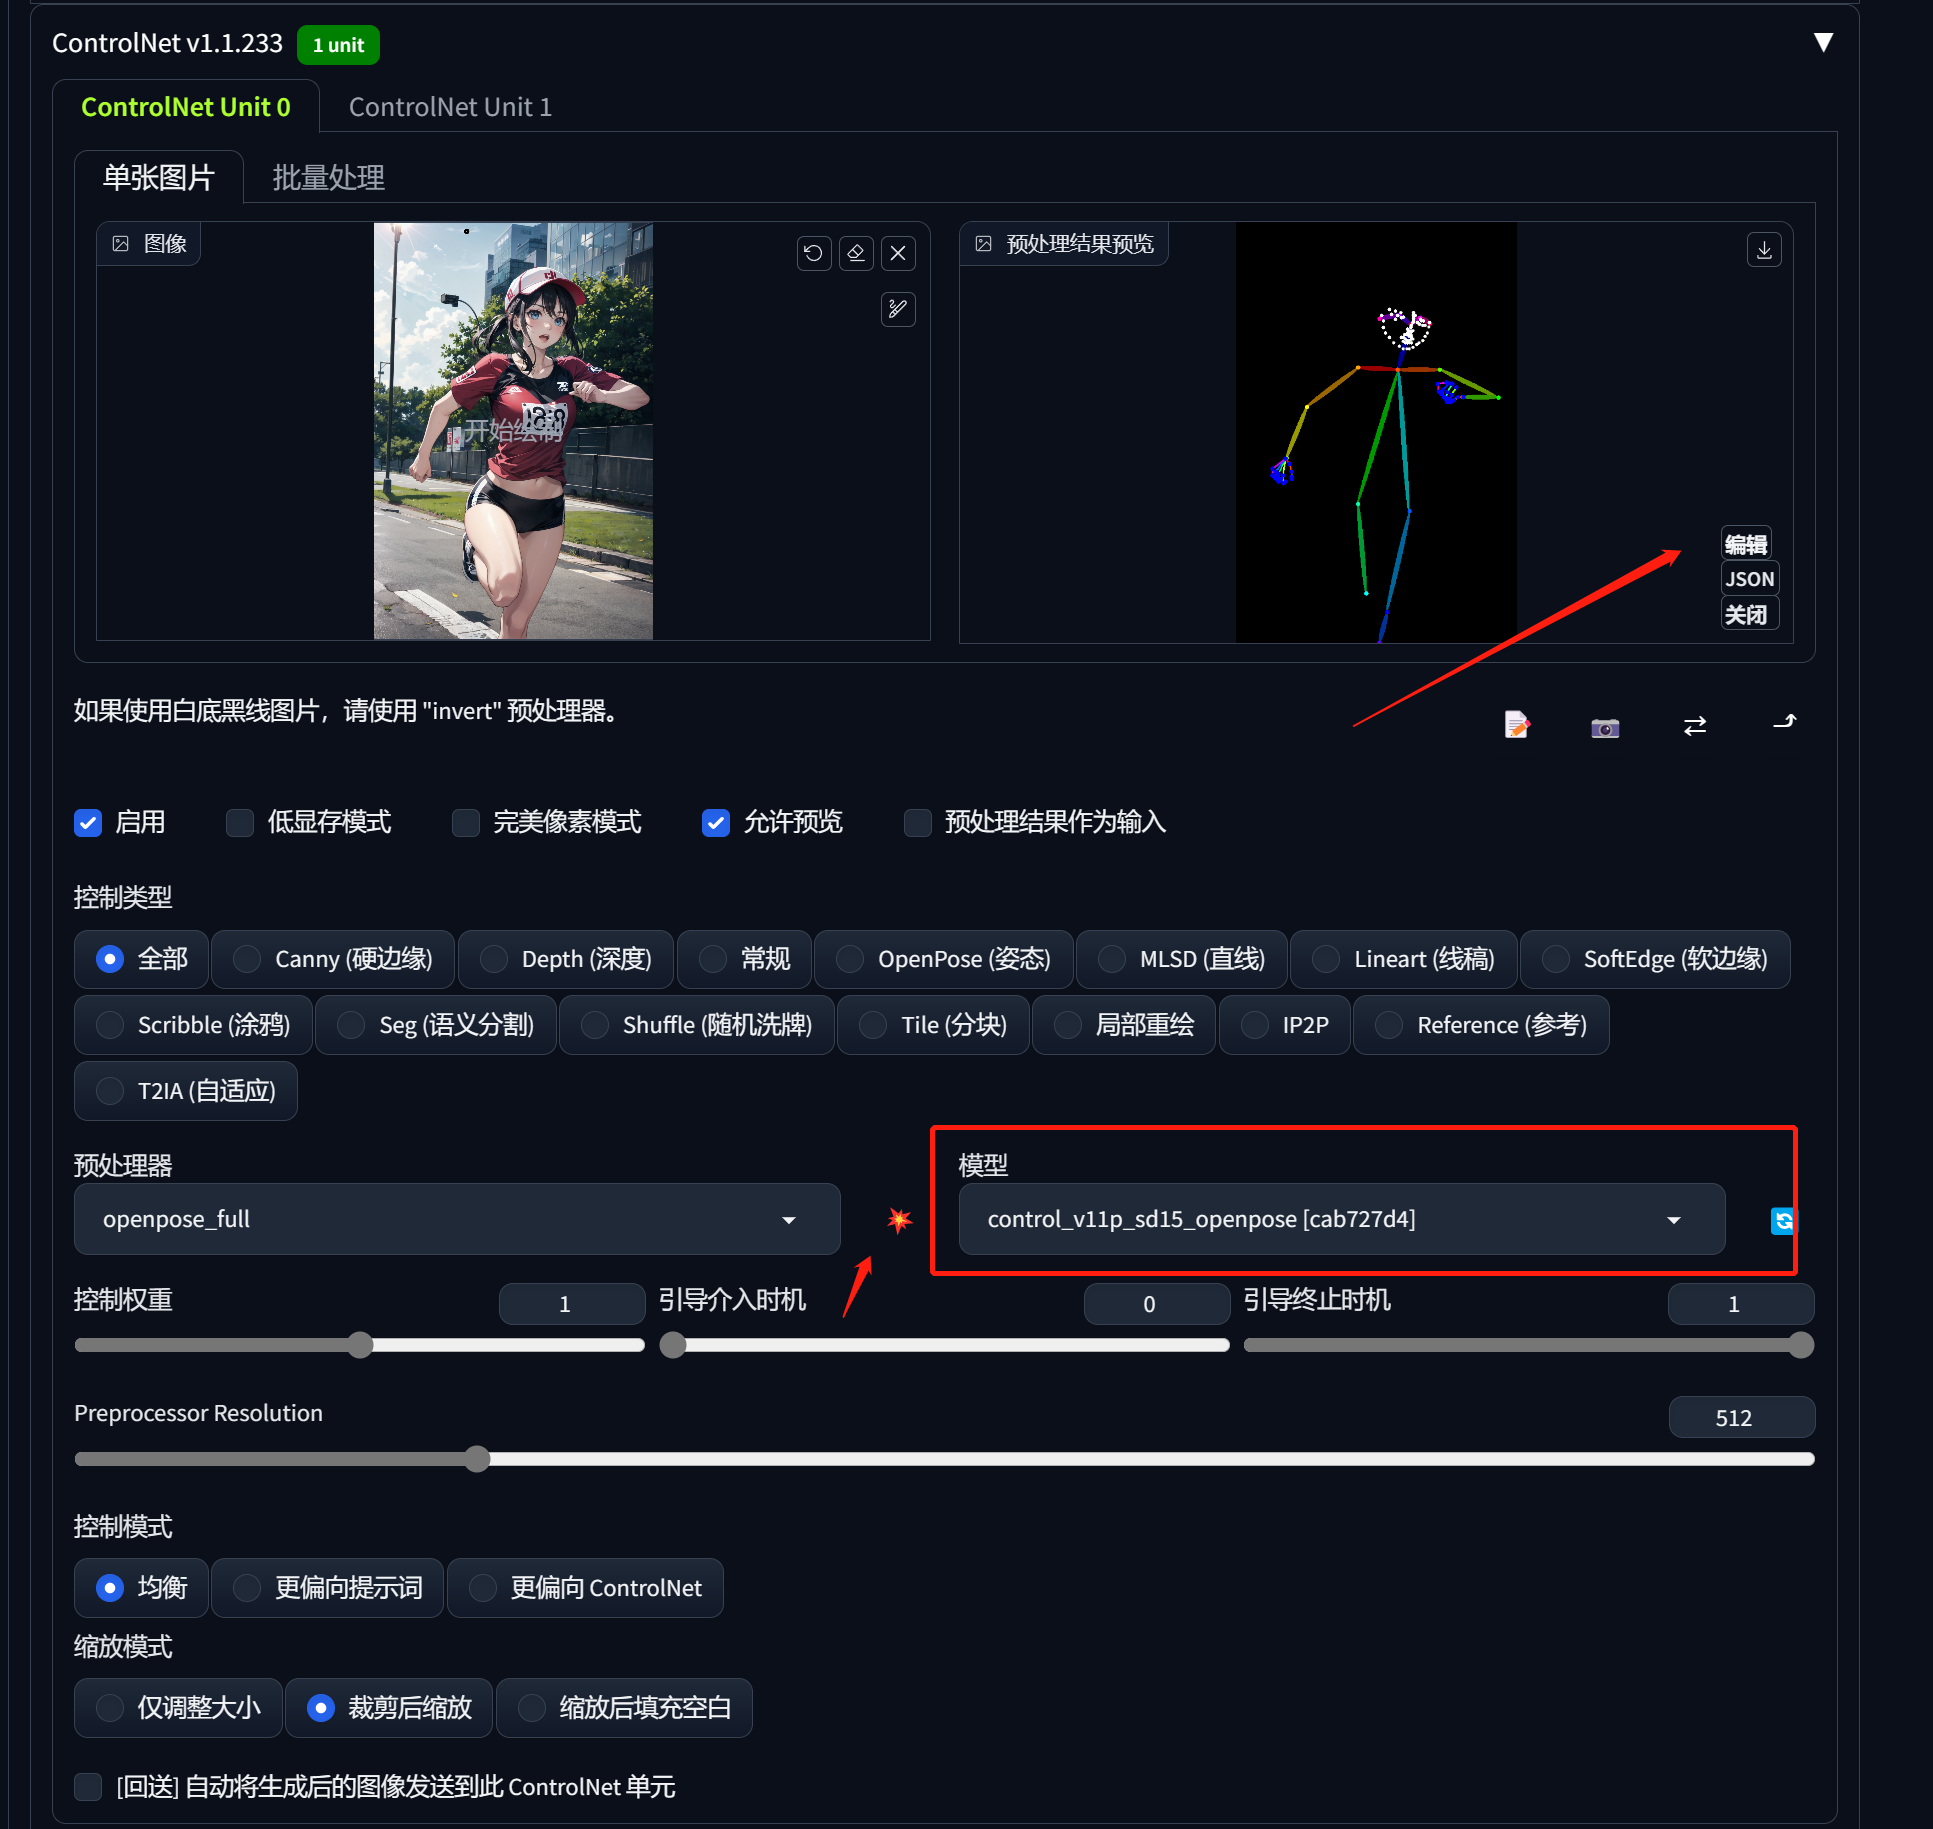Screen dimensions: 1933x1829
Task: Uncheck the 启用 checkbox
Action: coord(88,823)
